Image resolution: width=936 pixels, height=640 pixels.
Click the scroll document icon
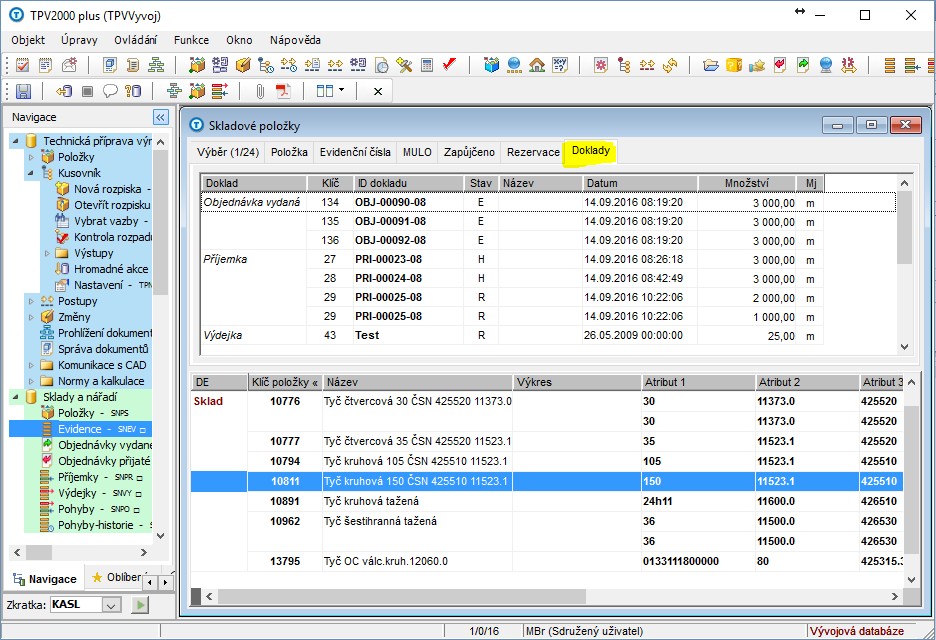[x=133, y=65]
